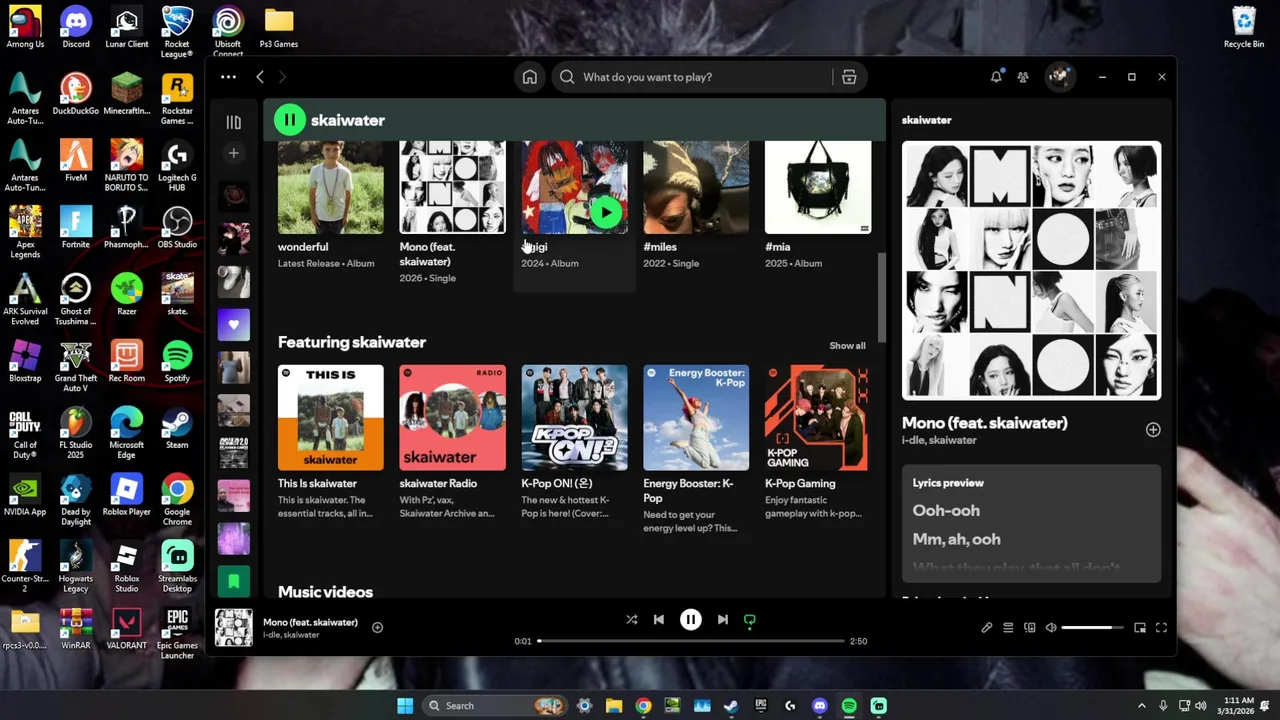Open the Miniplayer icon

(x=1140, y=628)
